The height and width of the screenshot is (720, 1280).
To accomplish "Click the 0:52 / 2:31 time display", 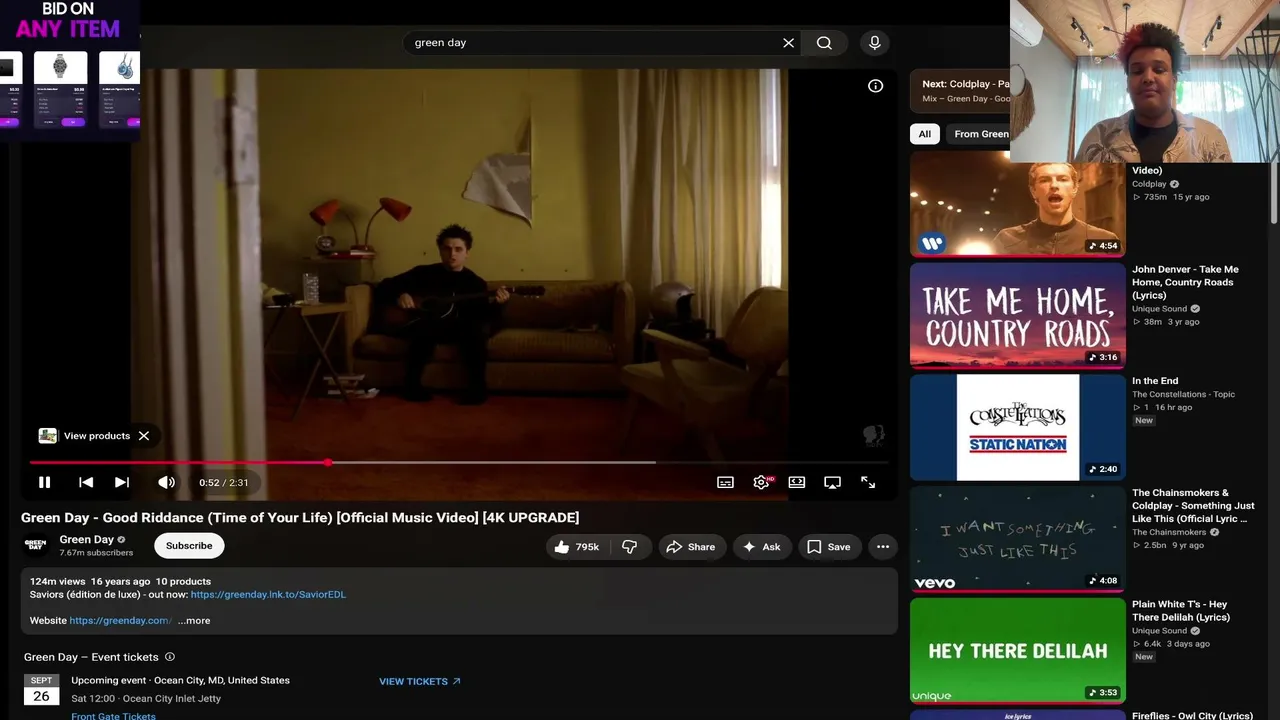I will pos(224,482).
